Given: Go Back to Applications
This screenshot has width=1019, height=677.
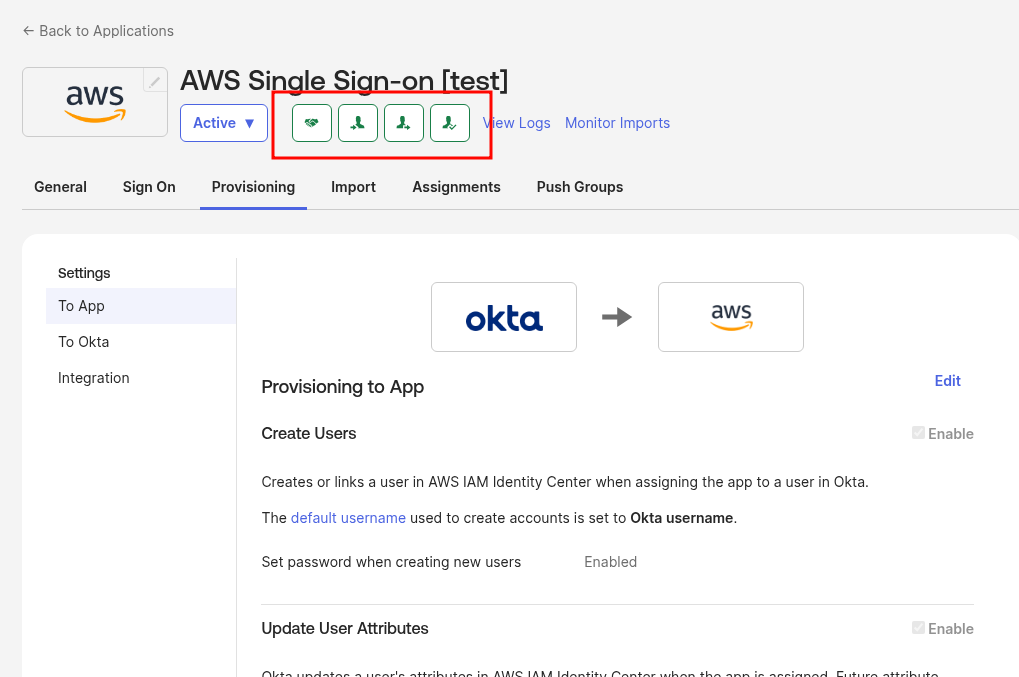Looking at the screenshot, I should (98, 31).
